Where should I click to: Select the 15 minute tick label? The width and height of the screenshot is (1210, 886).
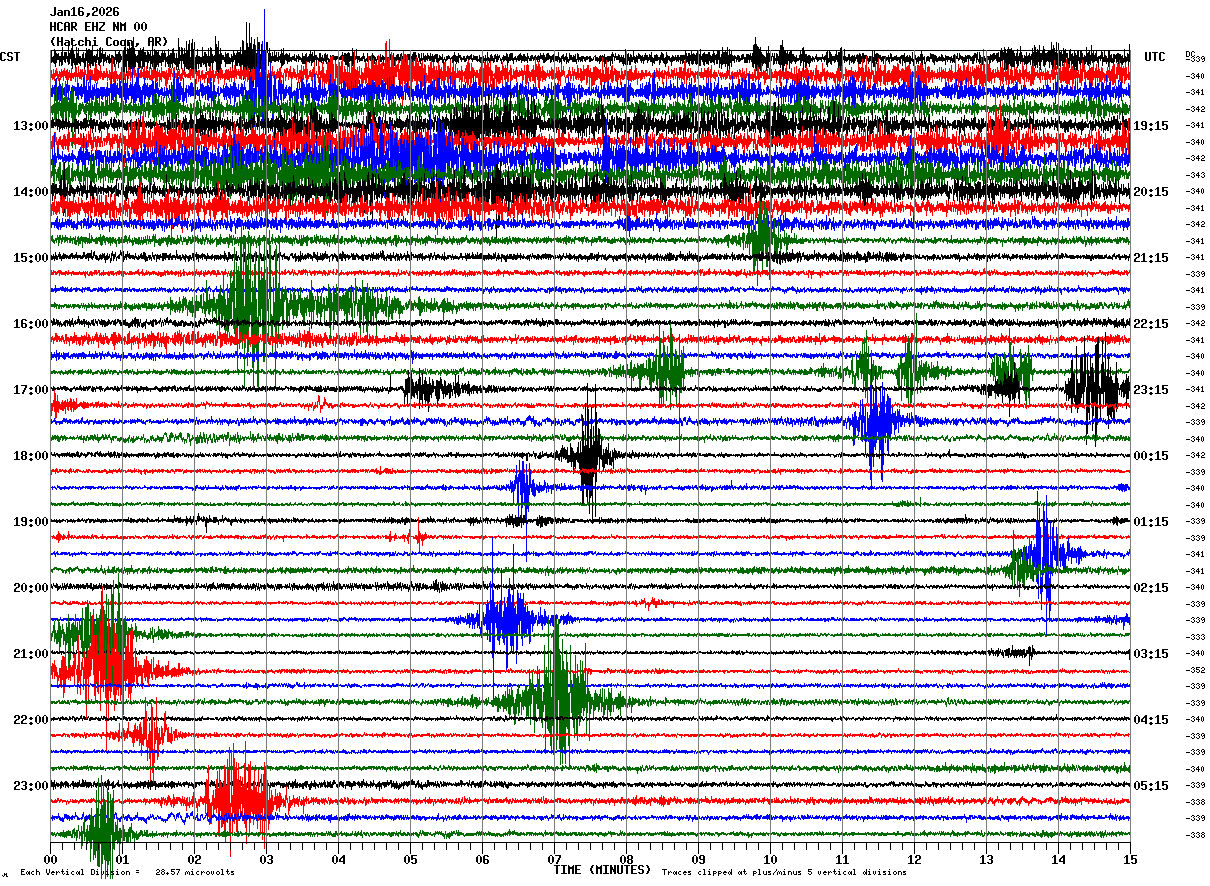(x=1129, y=860)
